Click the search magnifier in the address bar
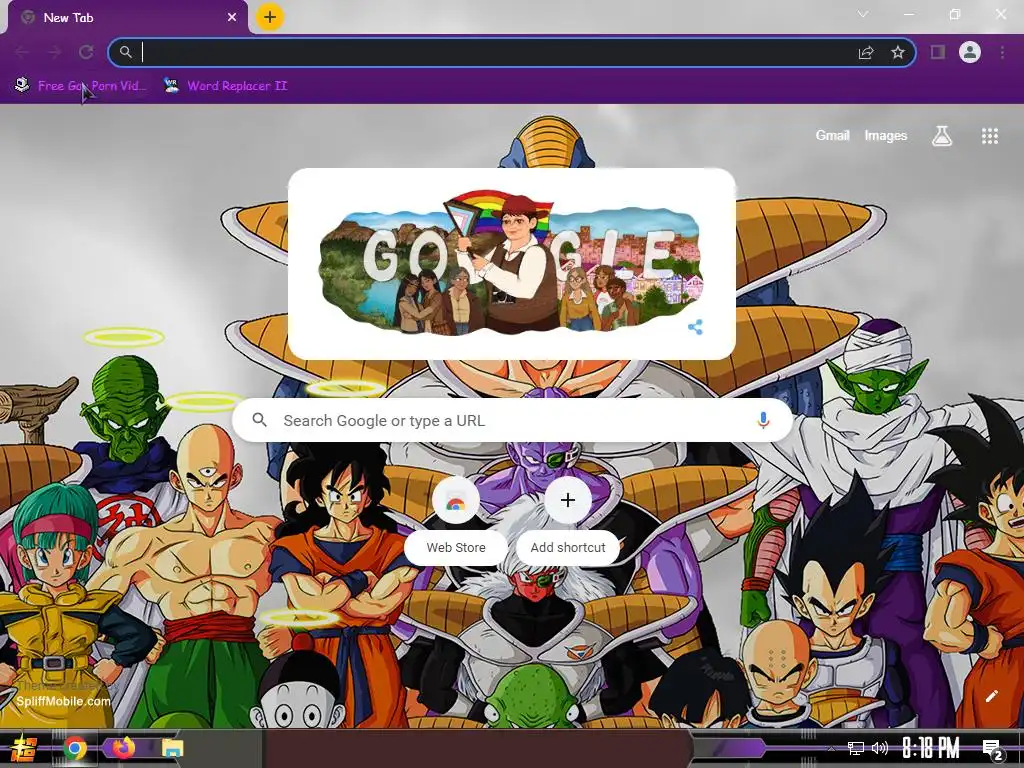Image resolution: width=1024 pixels, height=768 pixels. [x=126, y=52]
